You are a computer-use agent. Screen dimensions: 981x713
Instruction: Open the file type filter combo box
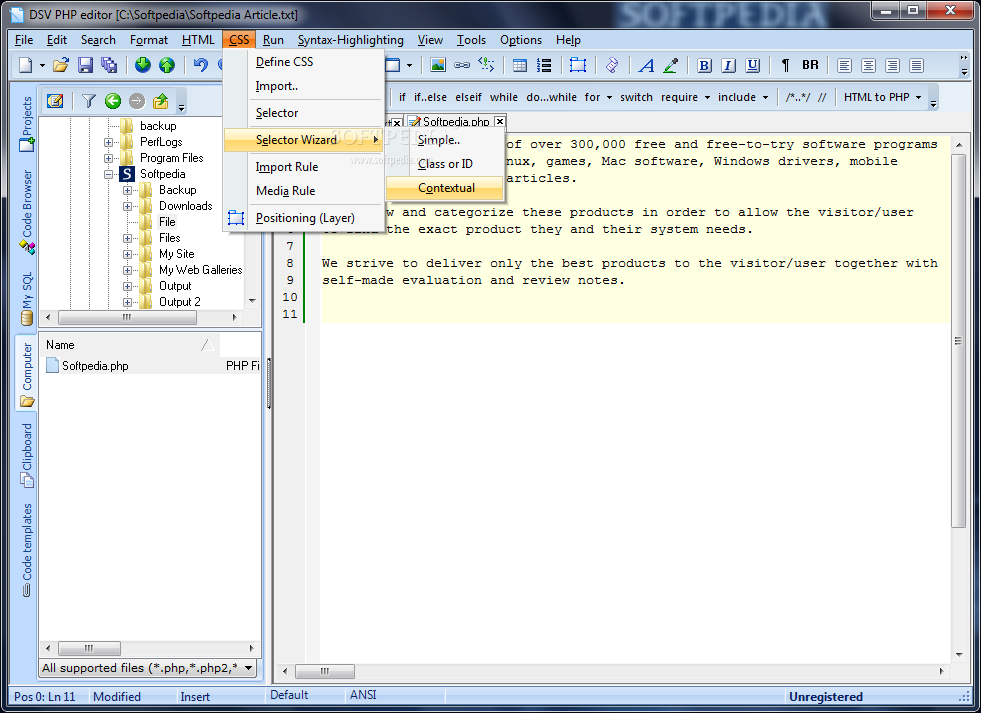click(x=148, y=668)
